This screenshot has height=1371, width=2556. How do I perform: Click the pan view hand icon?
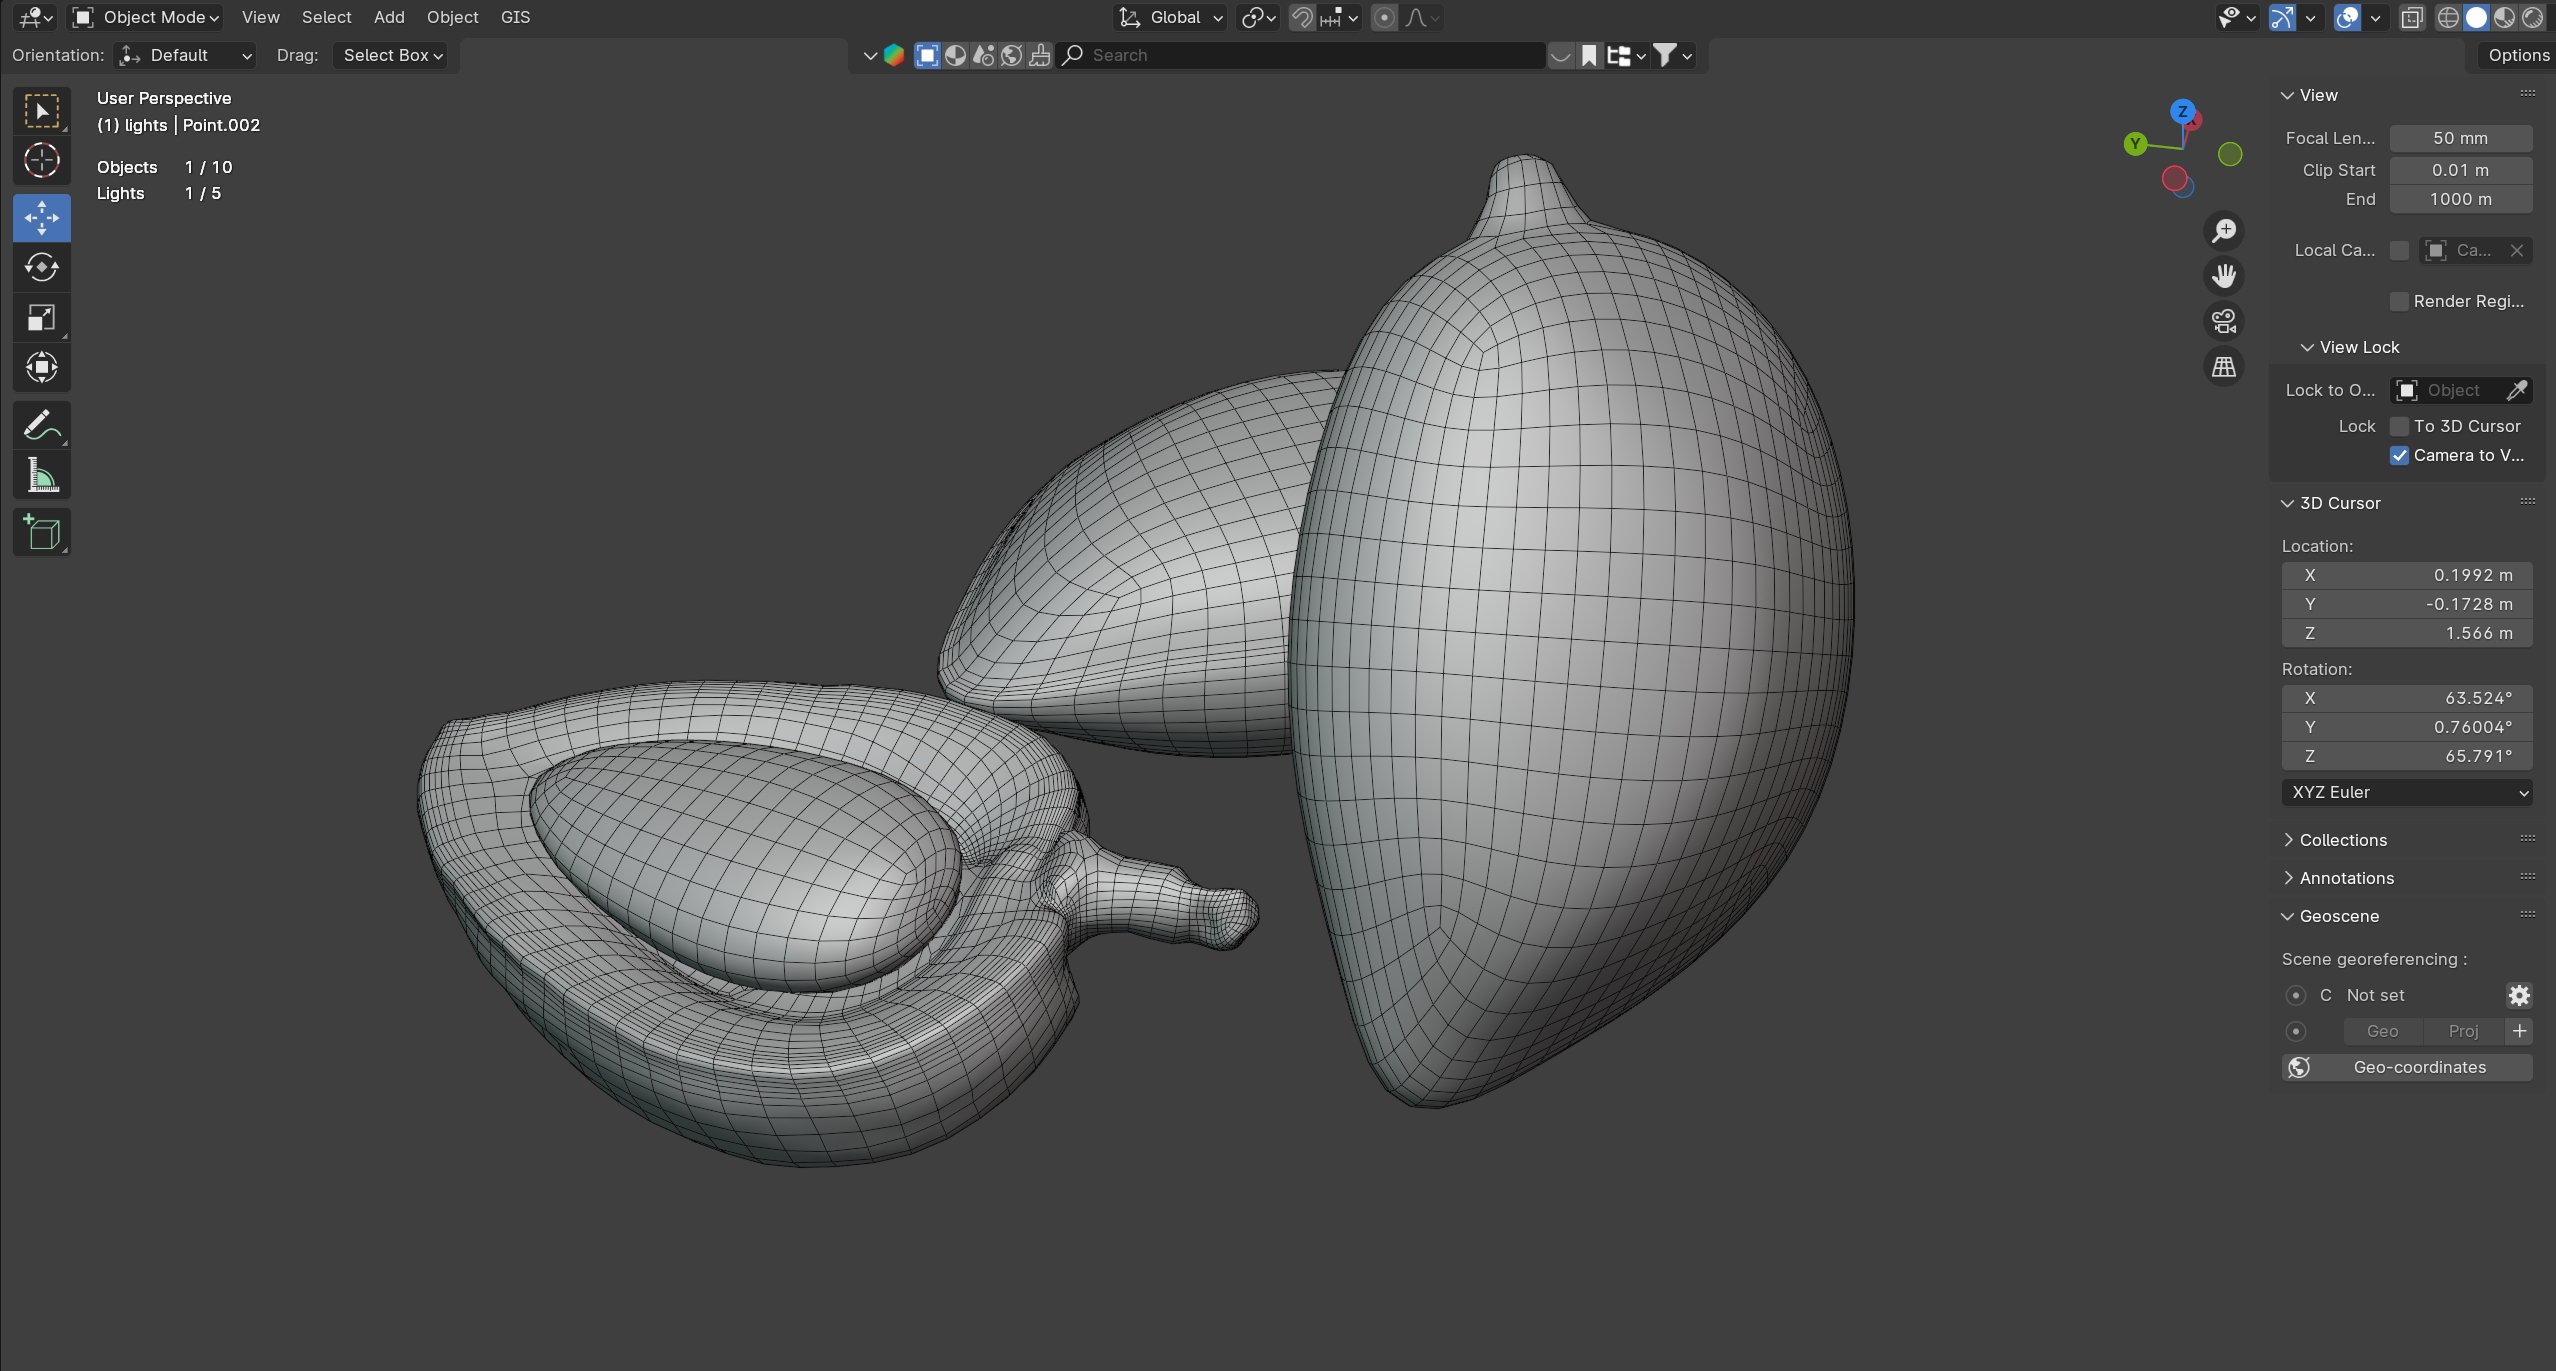point(2223,276)
